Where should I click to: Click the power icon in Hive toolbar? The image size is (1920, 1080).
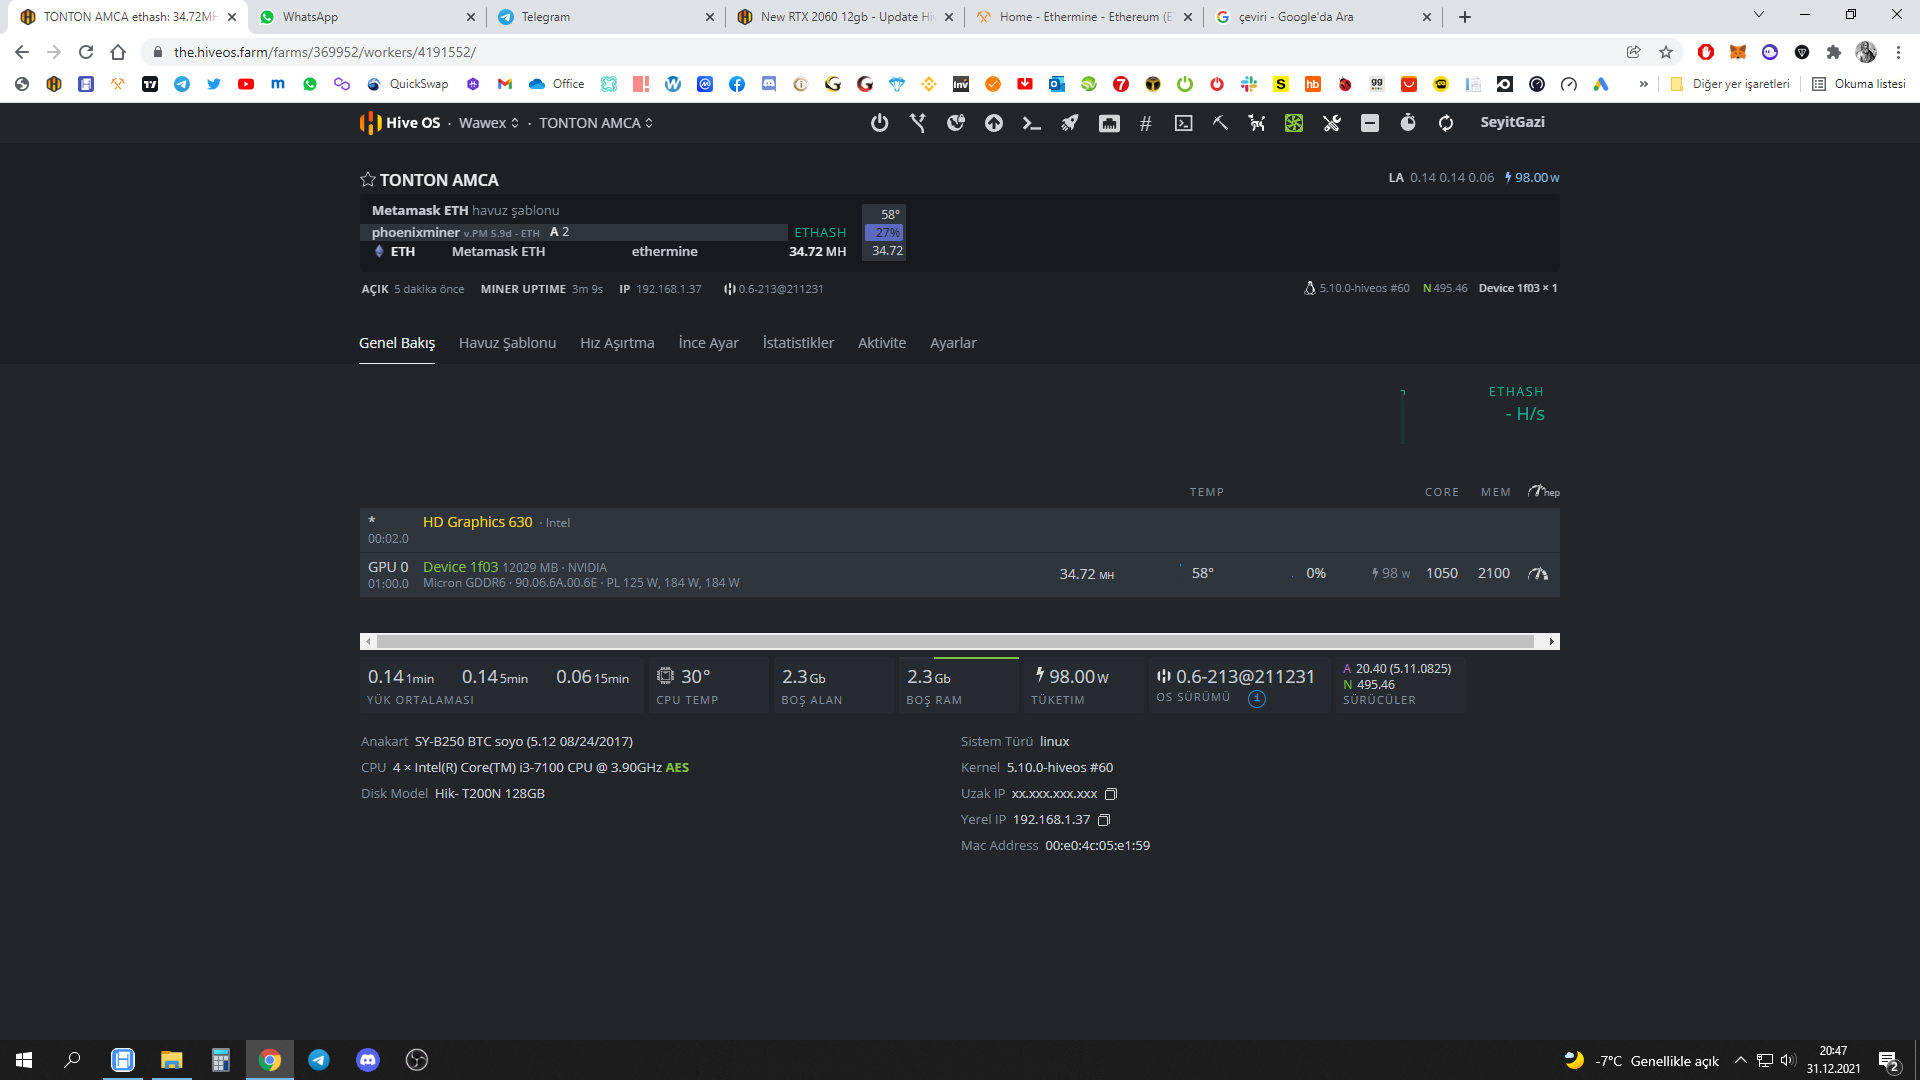pyautogui.click(x=879, y=123)
